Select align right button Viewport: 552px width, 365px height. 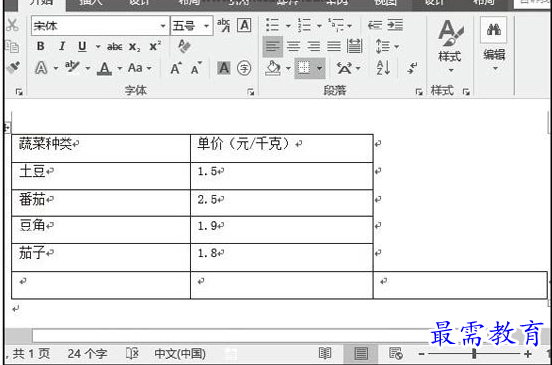coord(314,46)
